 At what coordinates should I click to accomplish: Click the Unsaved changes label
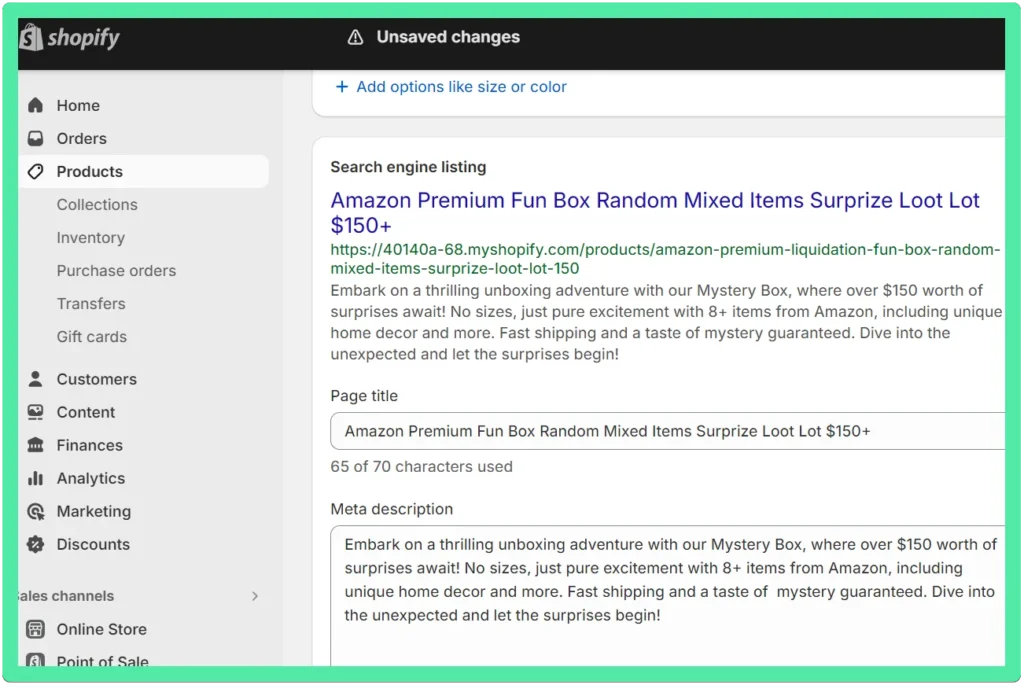click(448, 37)
